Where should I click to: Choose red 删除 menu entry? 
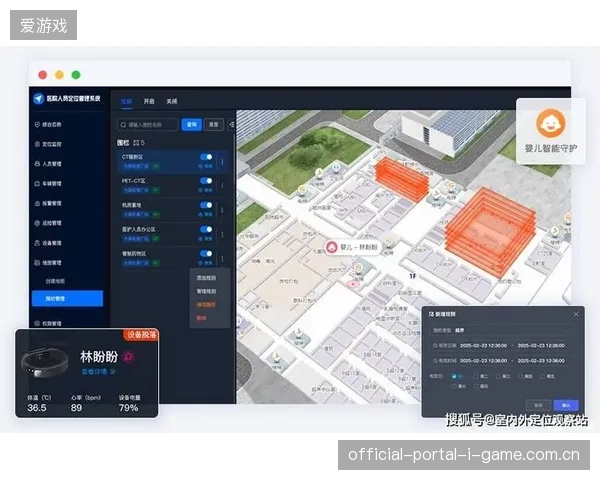pyautogui.click(x=201, y=318)
